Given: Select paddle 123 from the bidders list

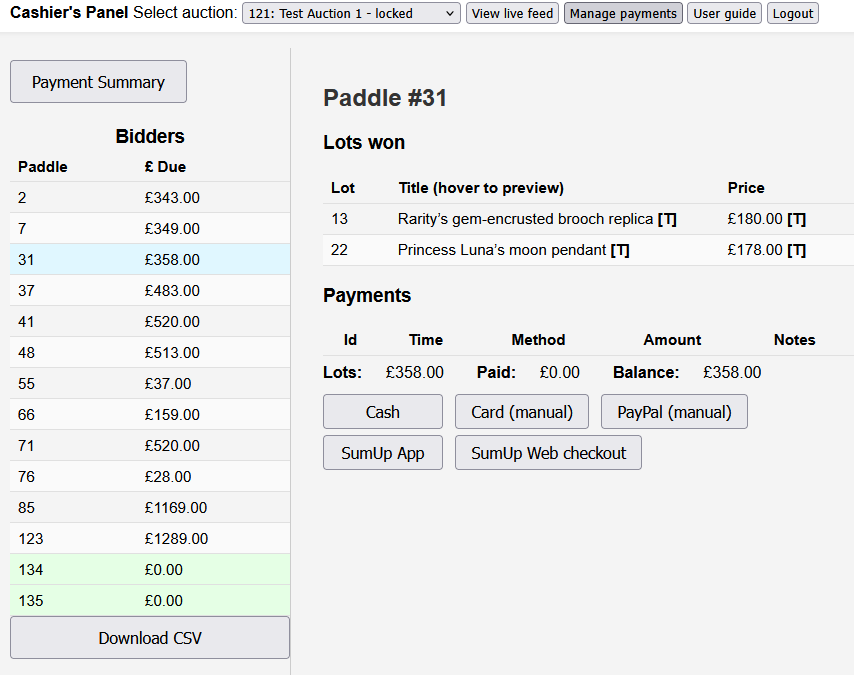Looking at the screenshot, I should click(150, 538).
